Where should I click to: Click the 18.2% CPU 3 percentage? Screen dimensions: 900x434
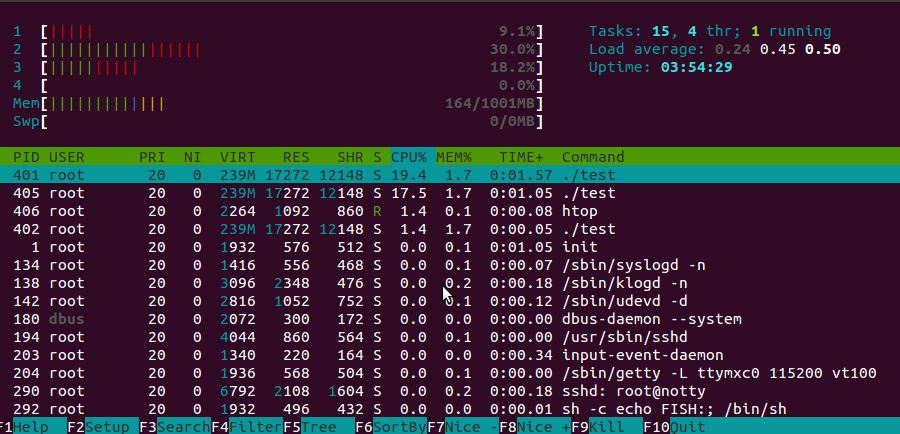pos(513,68)
